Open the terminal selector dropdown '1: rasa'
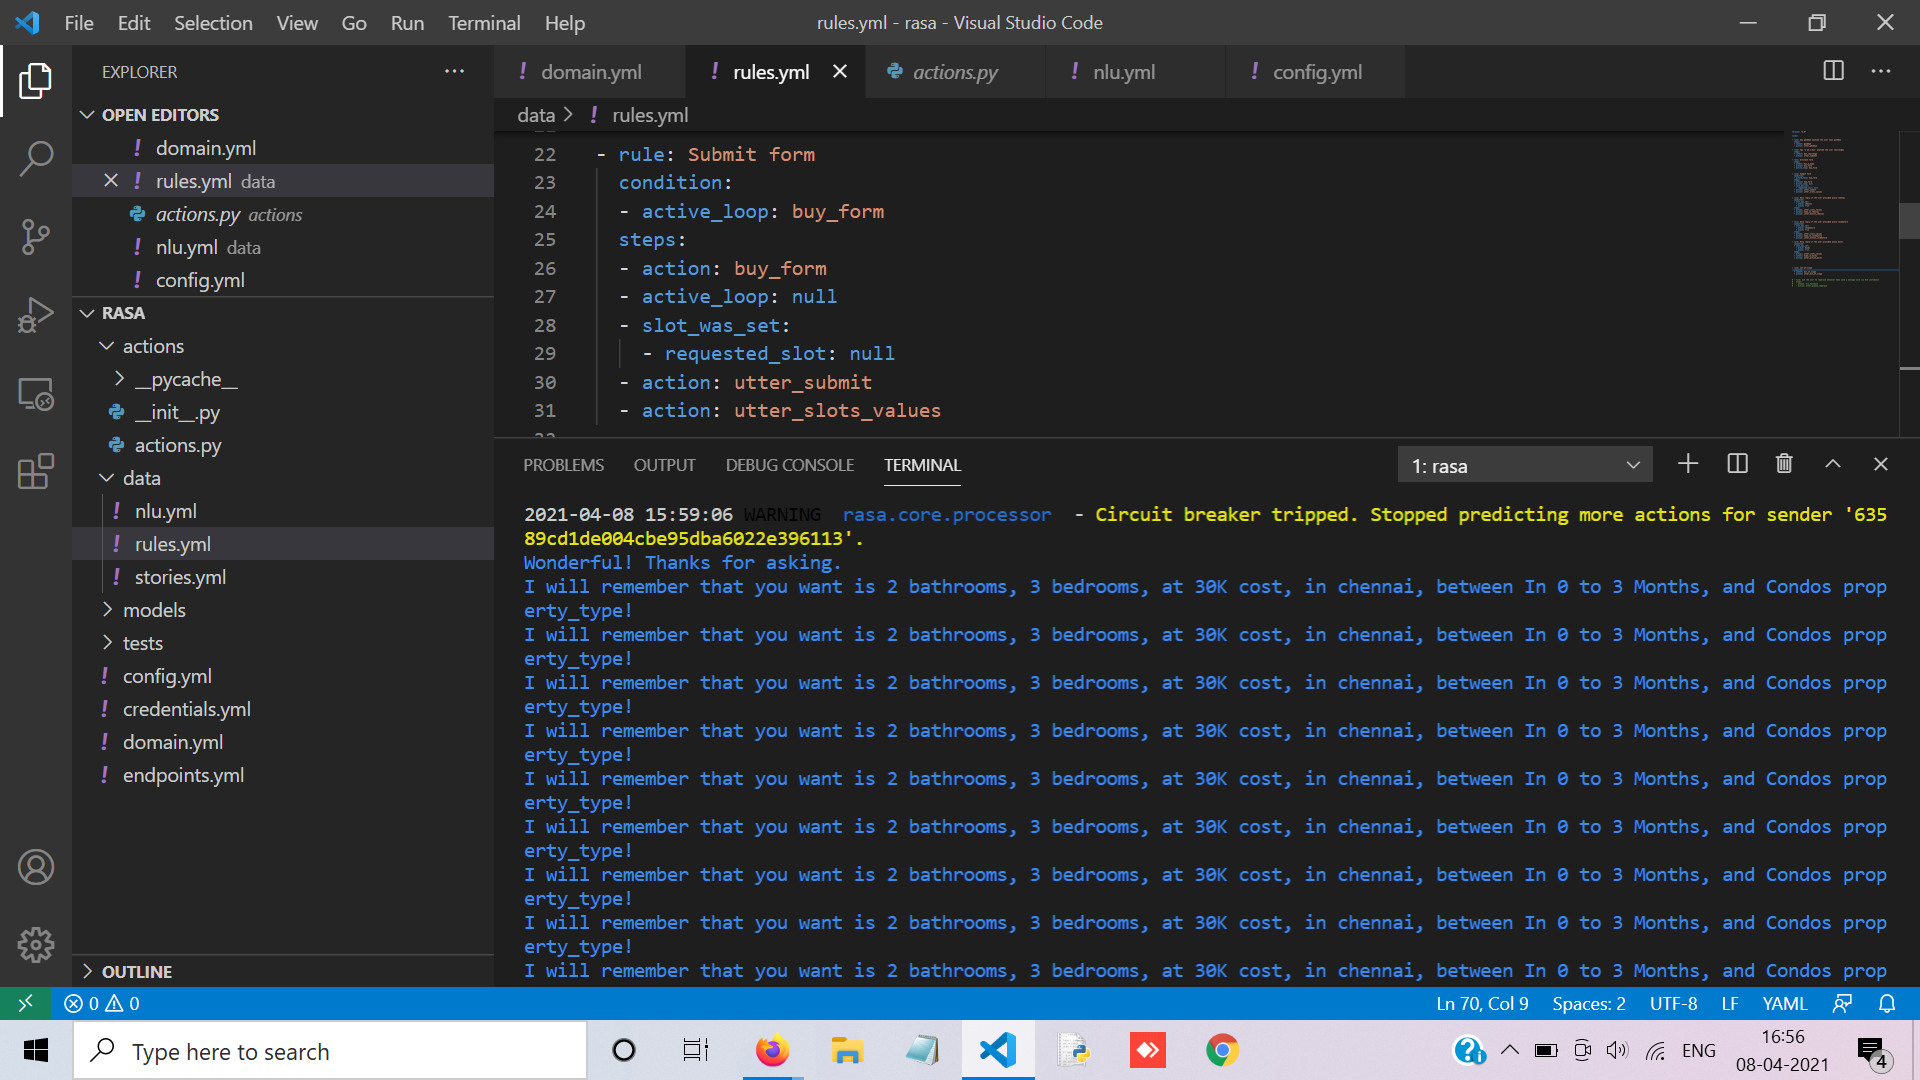Screen dimensions: 1920x1080 click(x=1524, y=466)
